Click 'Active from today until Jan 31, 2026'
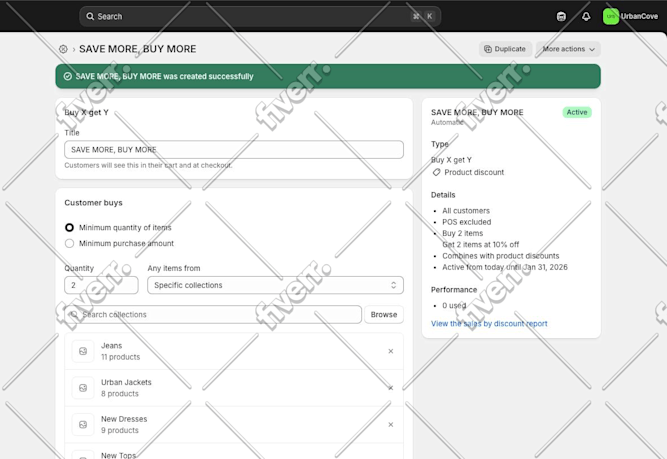The width and height of the screenshot is (667, 459). pos(505,267)
